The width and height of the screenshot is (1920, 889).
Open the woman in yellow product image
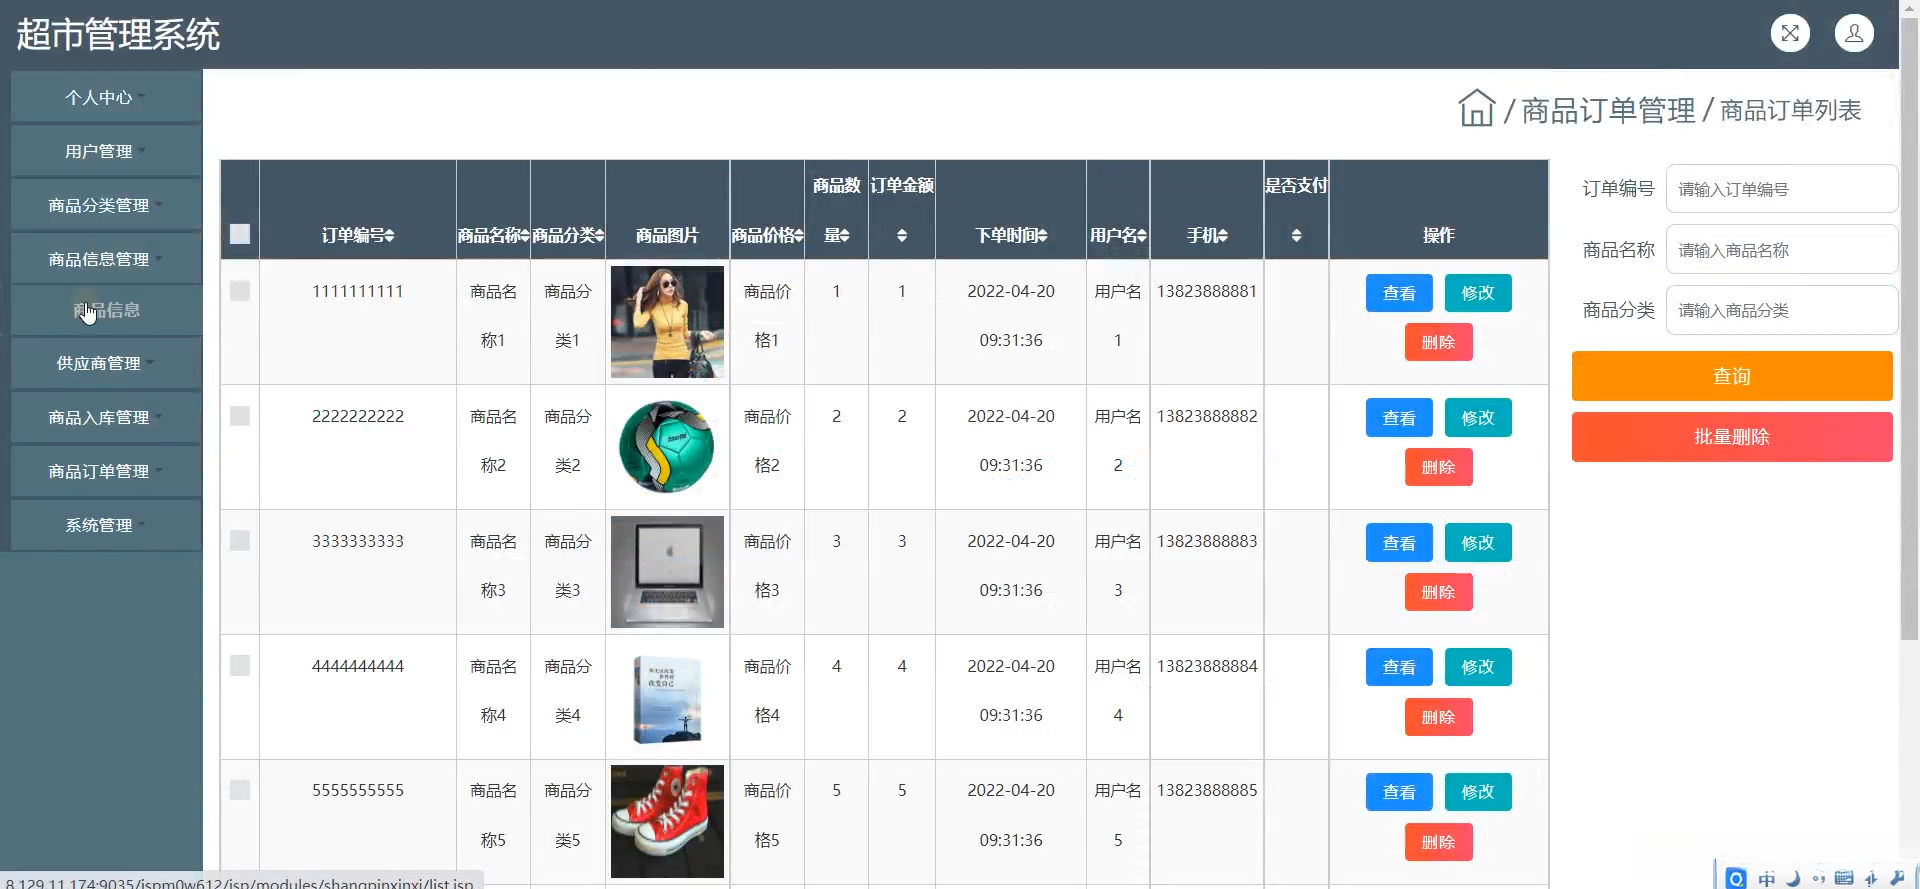[667, 322]
